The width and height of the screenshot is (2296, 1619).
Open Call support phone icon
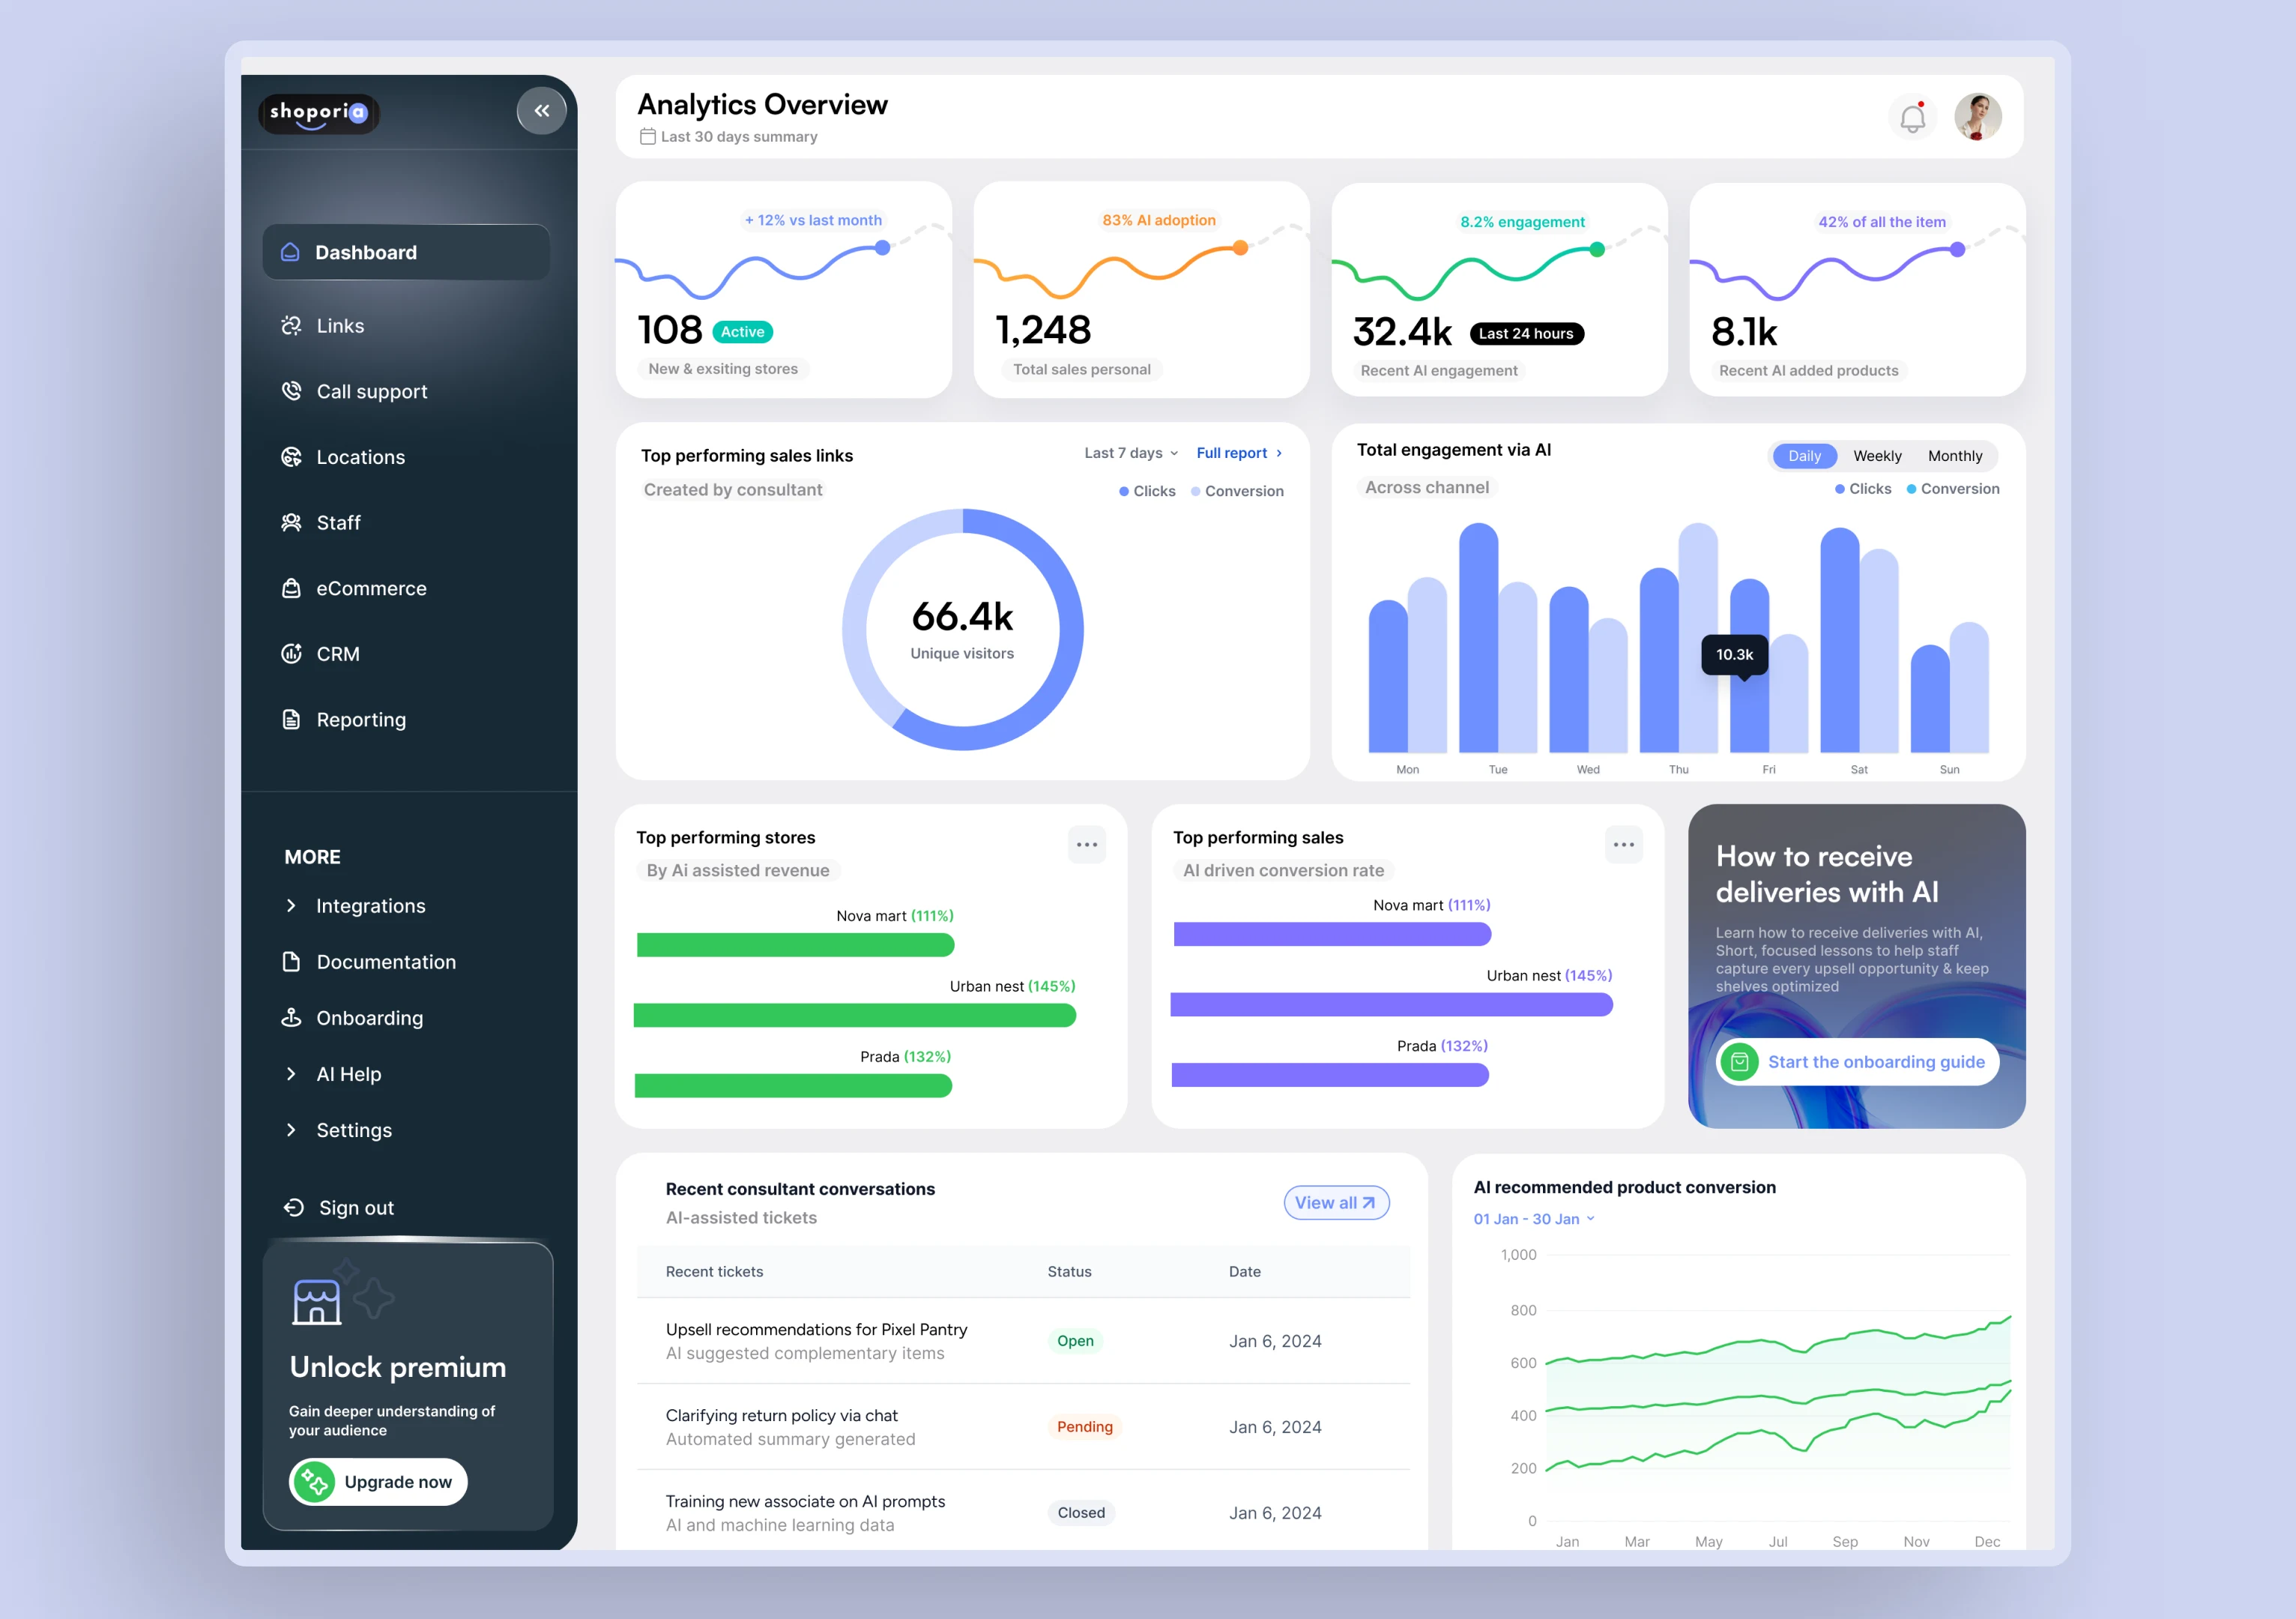coord(291,391)
